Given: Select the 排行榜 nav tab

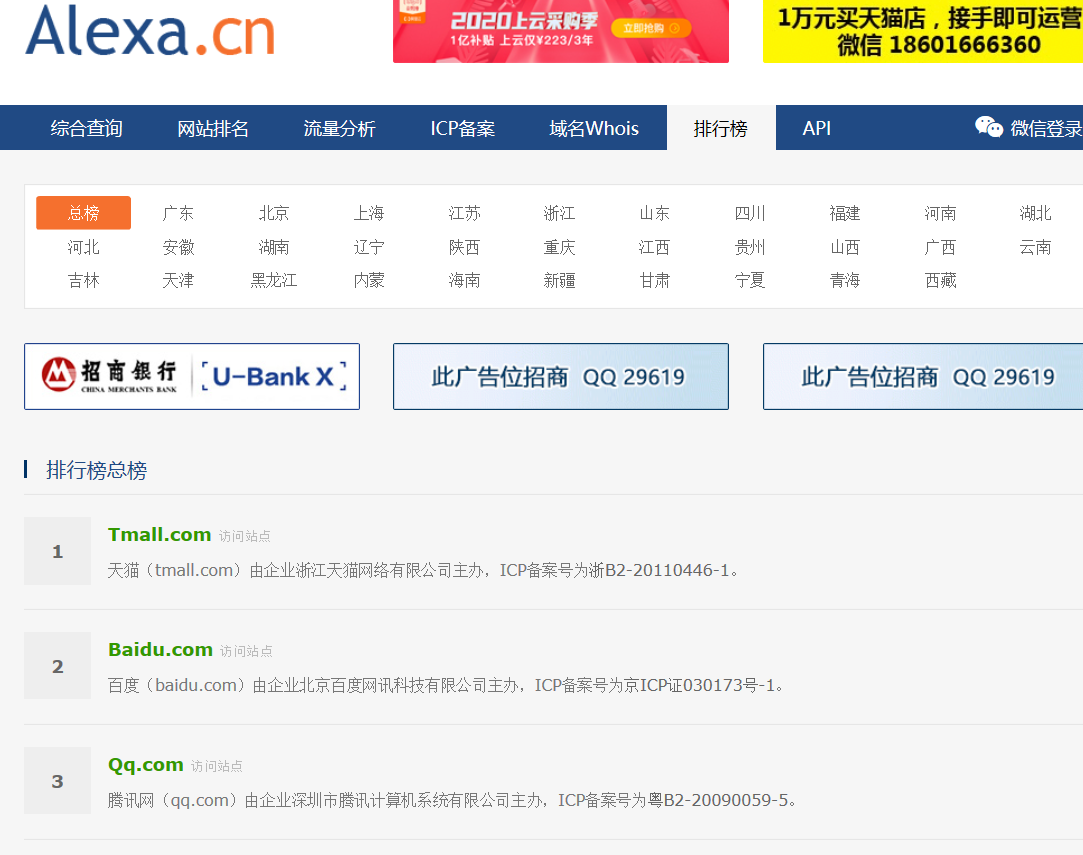Looking at the screenshot, I should tap(721, 128).
